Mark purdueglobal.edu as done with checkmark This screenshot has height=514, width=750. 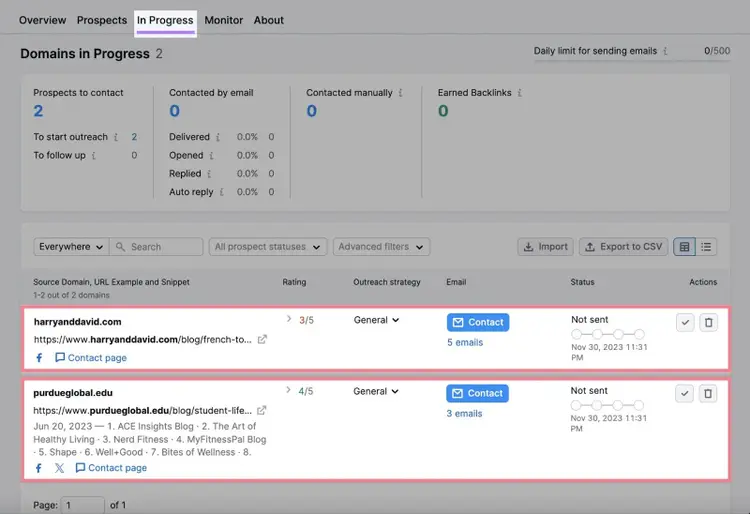pyautogui.click(x=684, y=394)
